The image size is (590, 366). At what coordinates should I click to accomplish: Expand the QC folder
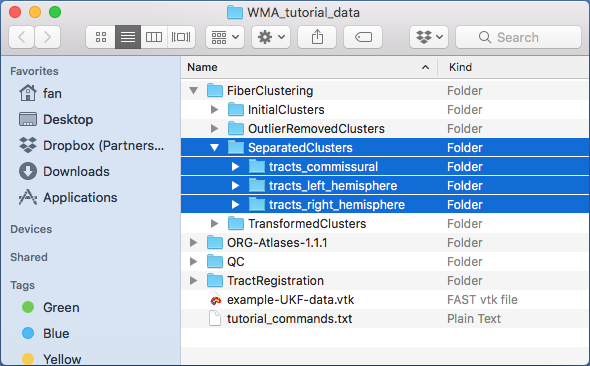[194, 261]
